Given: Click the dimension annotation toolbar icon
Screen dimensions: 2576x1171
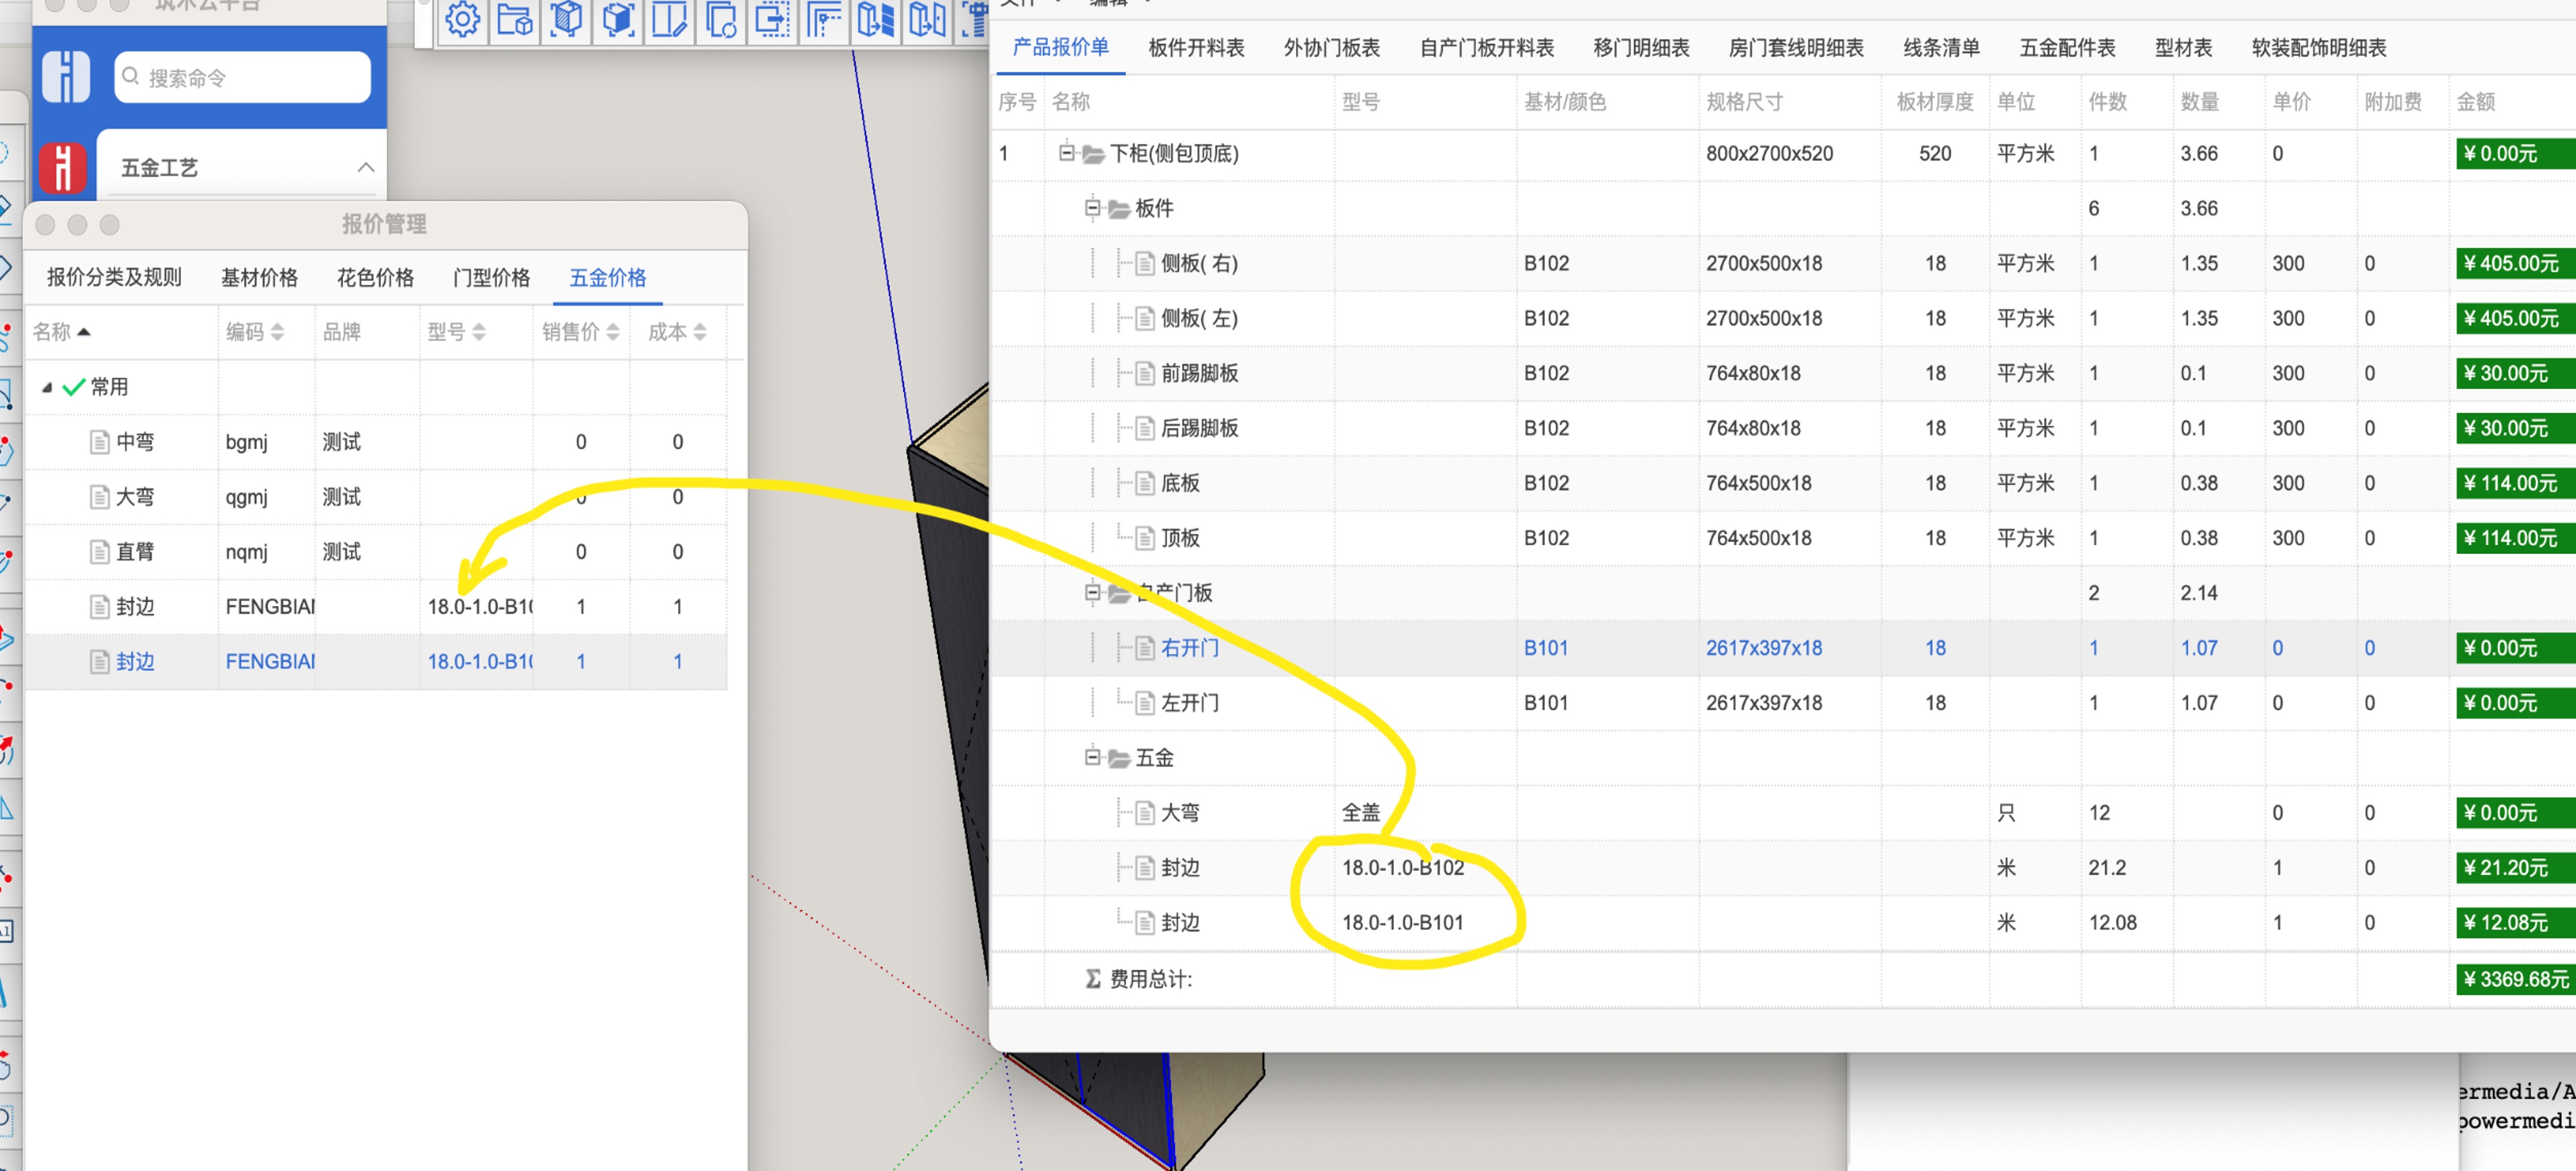Looking at the screenshot, I should tap(826, 20).
